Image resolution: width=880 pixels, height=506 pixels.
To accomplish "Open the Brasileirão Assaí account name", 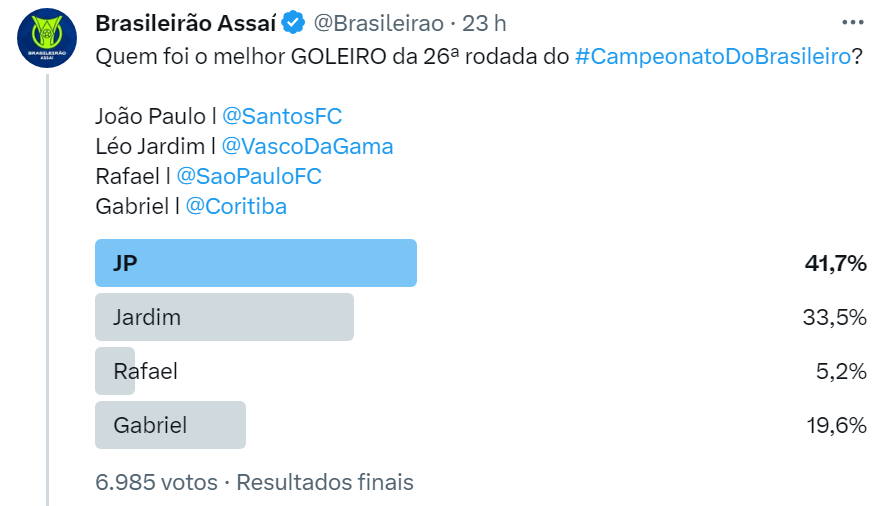I will [186, 22].
